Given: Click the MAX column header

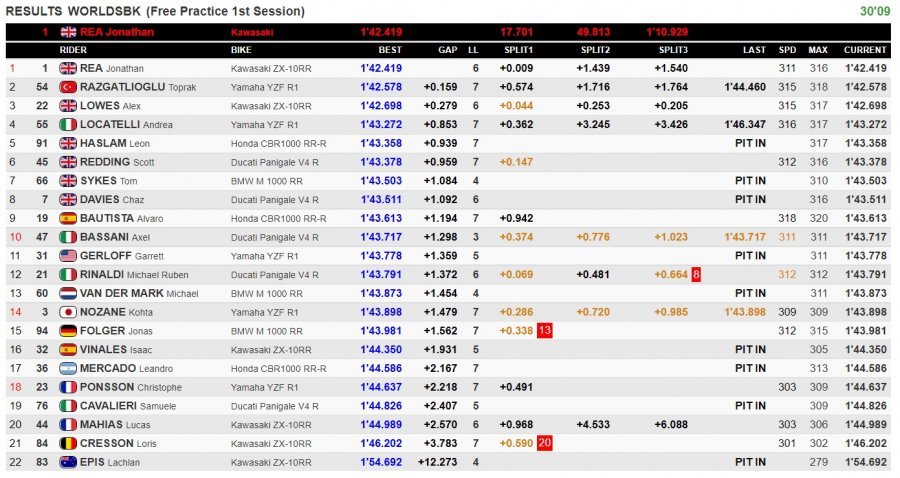Looking at the screenshot, I should pos(818,50).
